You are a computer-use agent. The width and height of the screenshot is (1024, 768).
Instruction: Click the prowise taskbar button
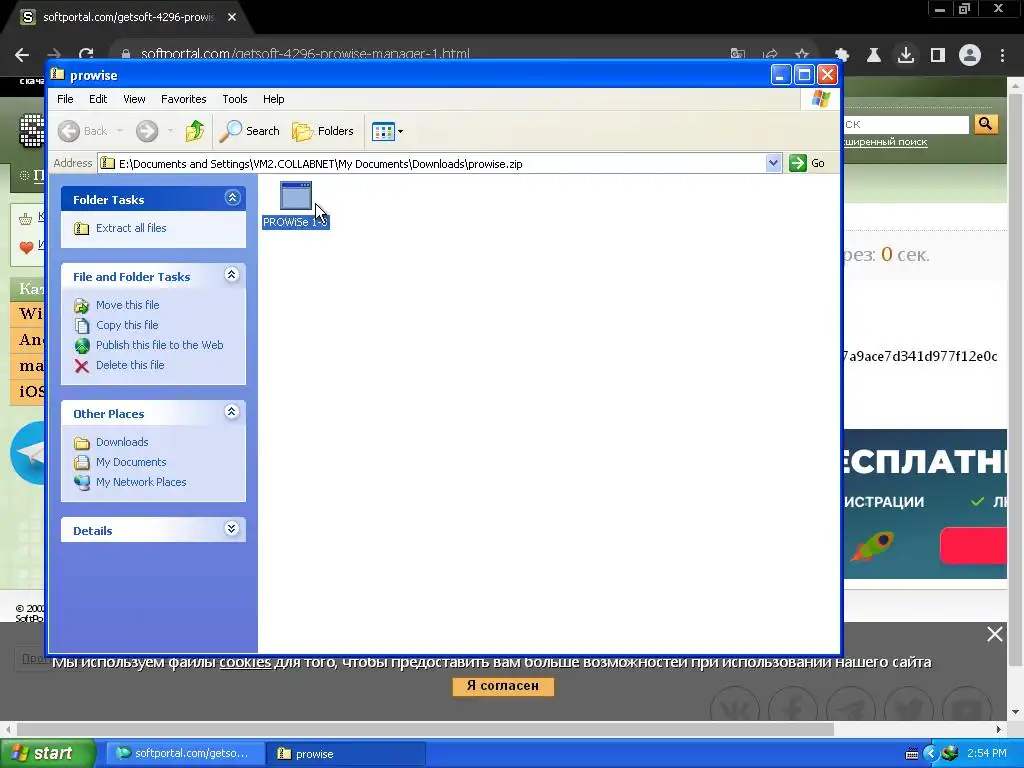coord(346,754)
